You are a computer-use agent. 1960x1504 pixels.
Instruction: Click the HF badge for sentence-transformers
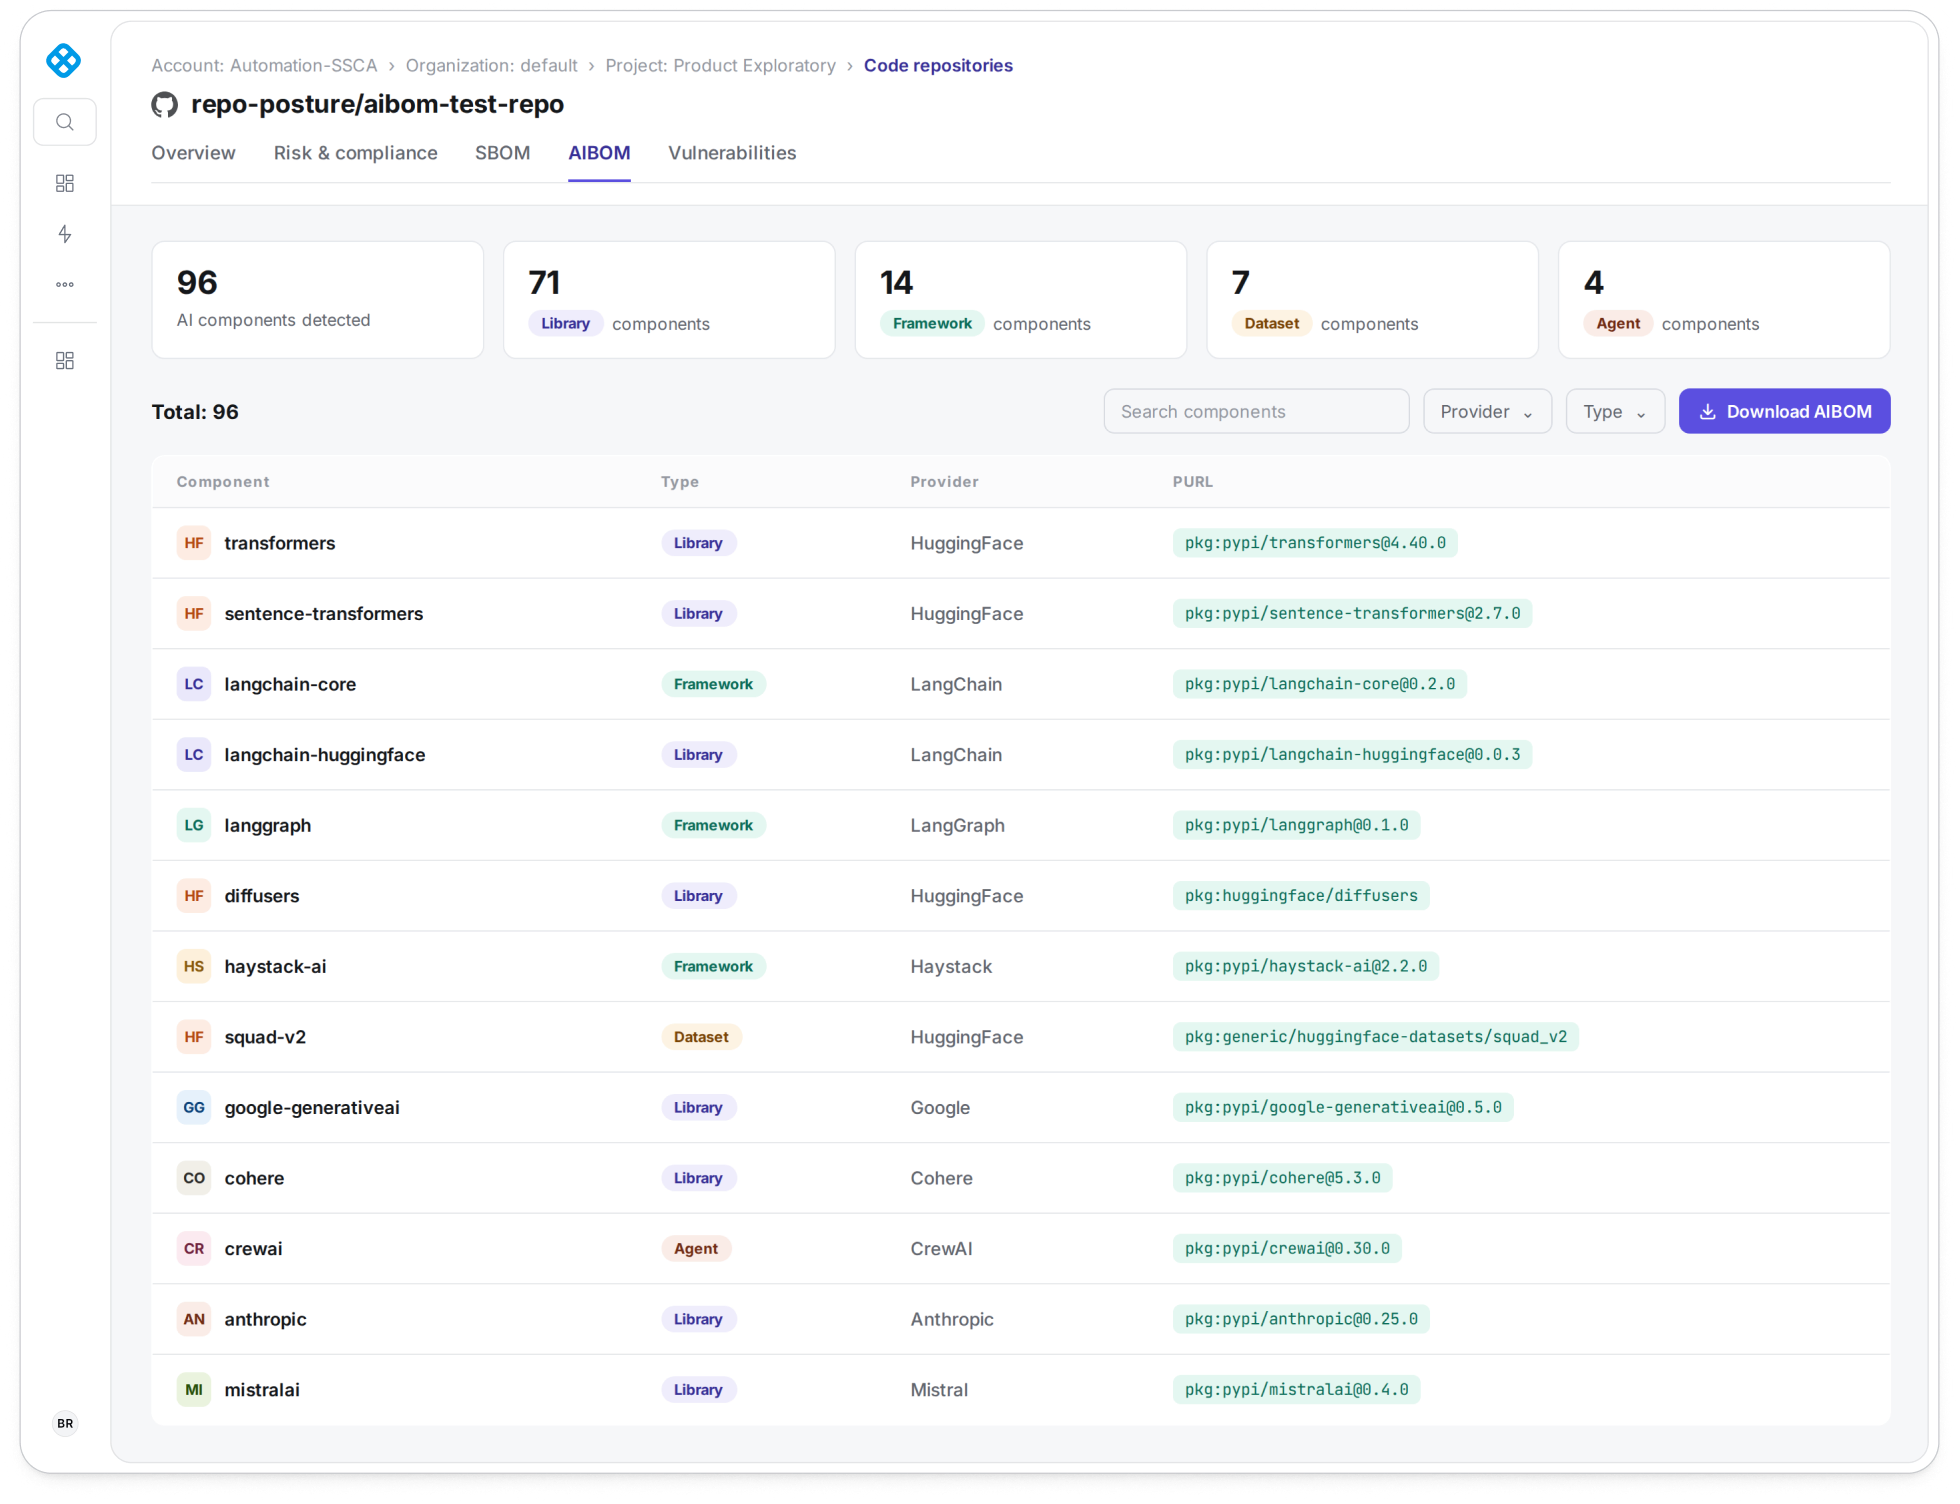pos(194,614)
